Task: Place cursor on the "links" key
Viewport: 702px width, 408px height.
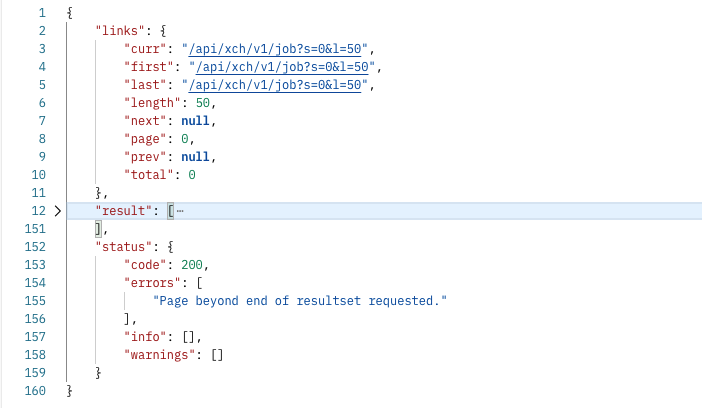Action: [119, 31]
